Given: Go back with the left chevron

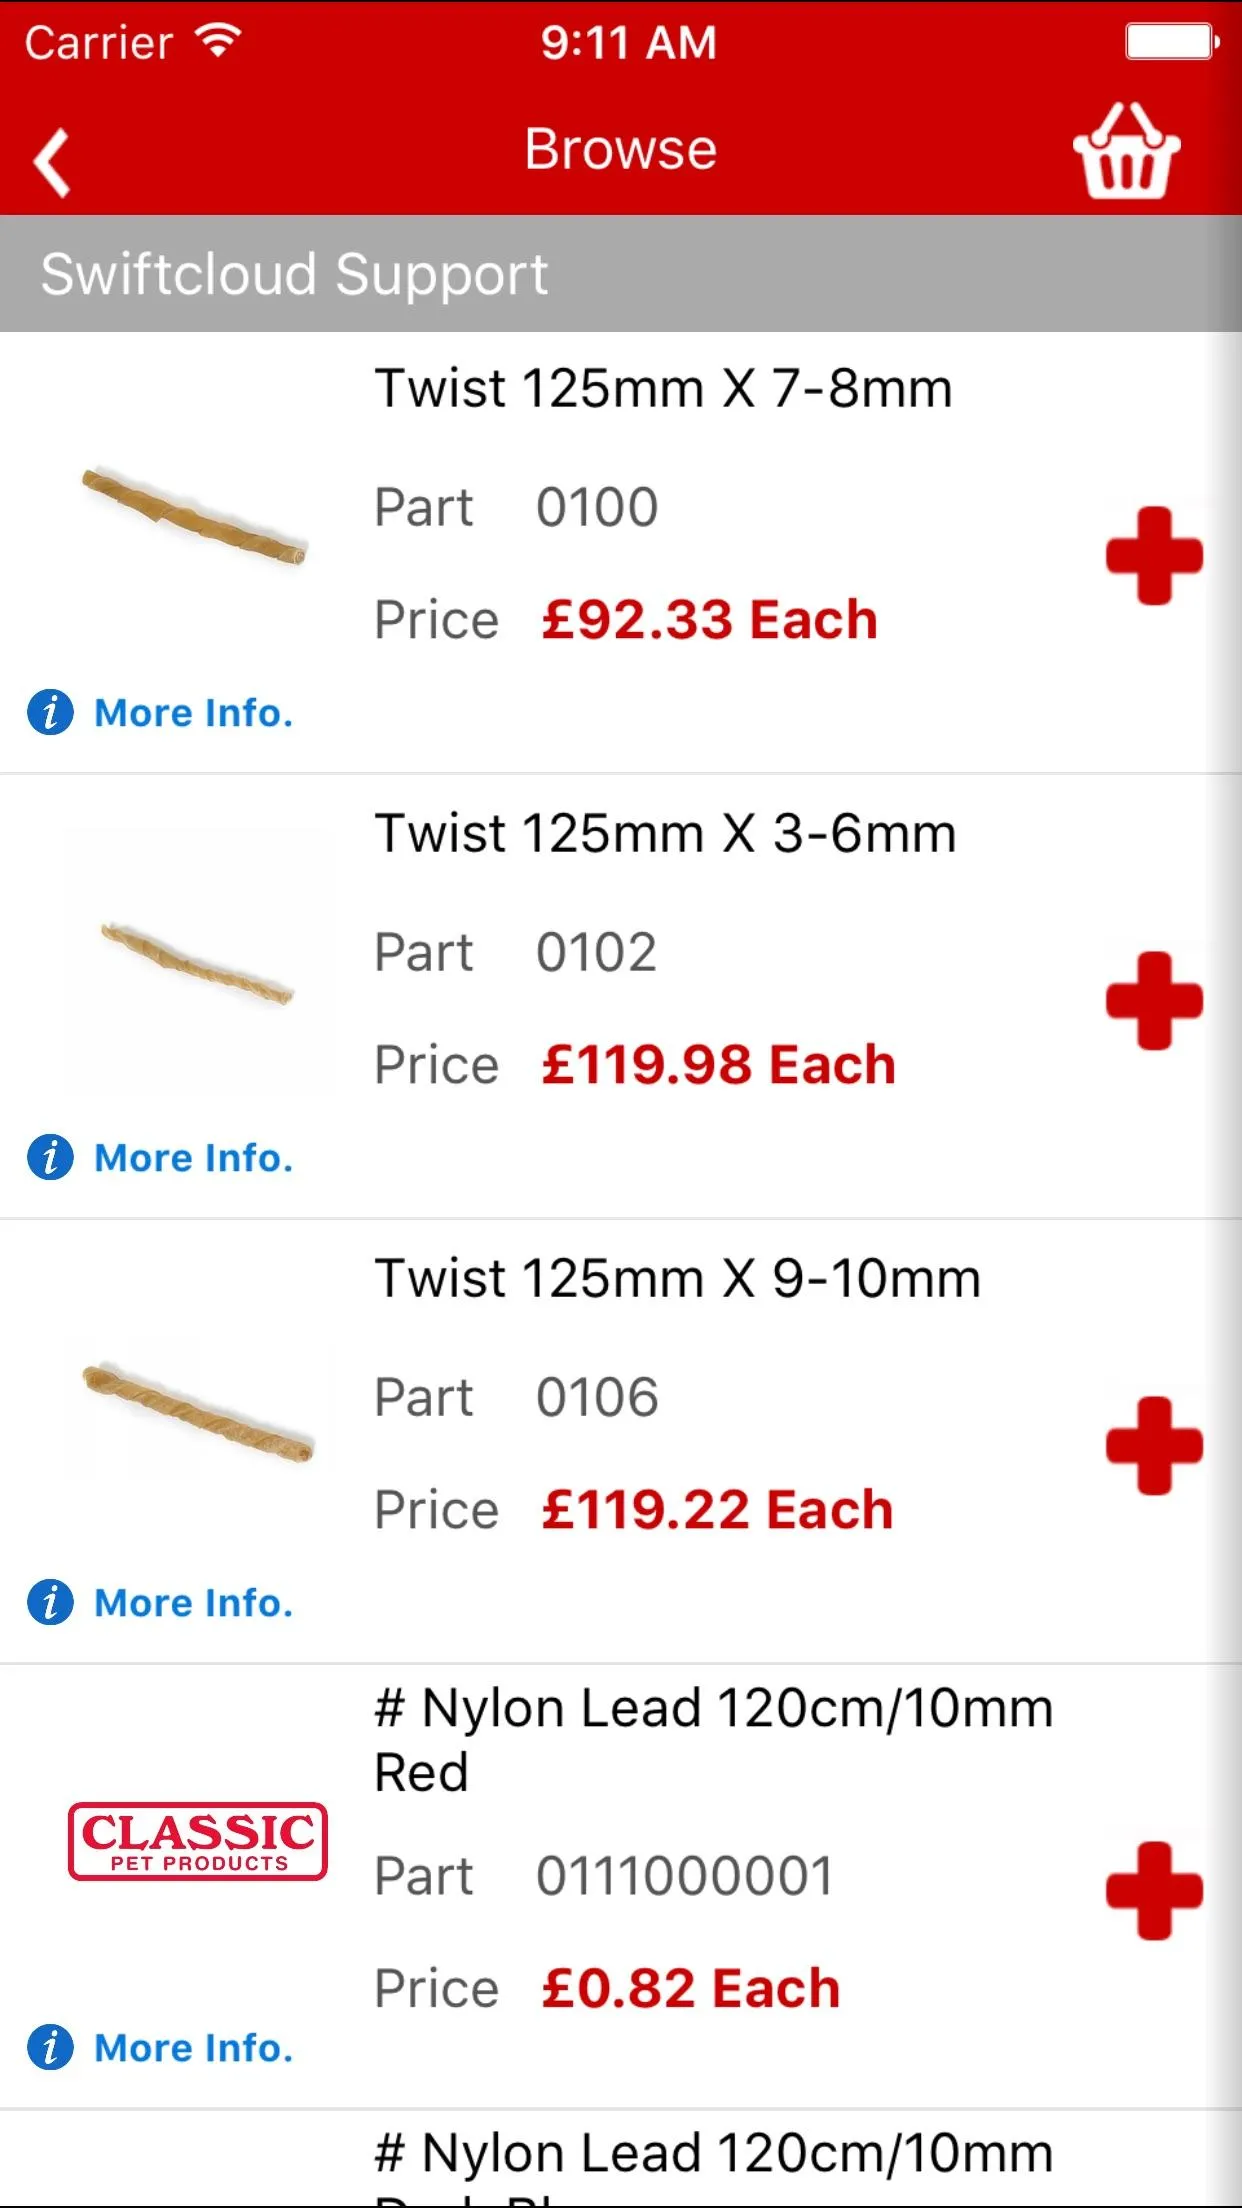Looking at the screenshot, I should coord(52,161).
